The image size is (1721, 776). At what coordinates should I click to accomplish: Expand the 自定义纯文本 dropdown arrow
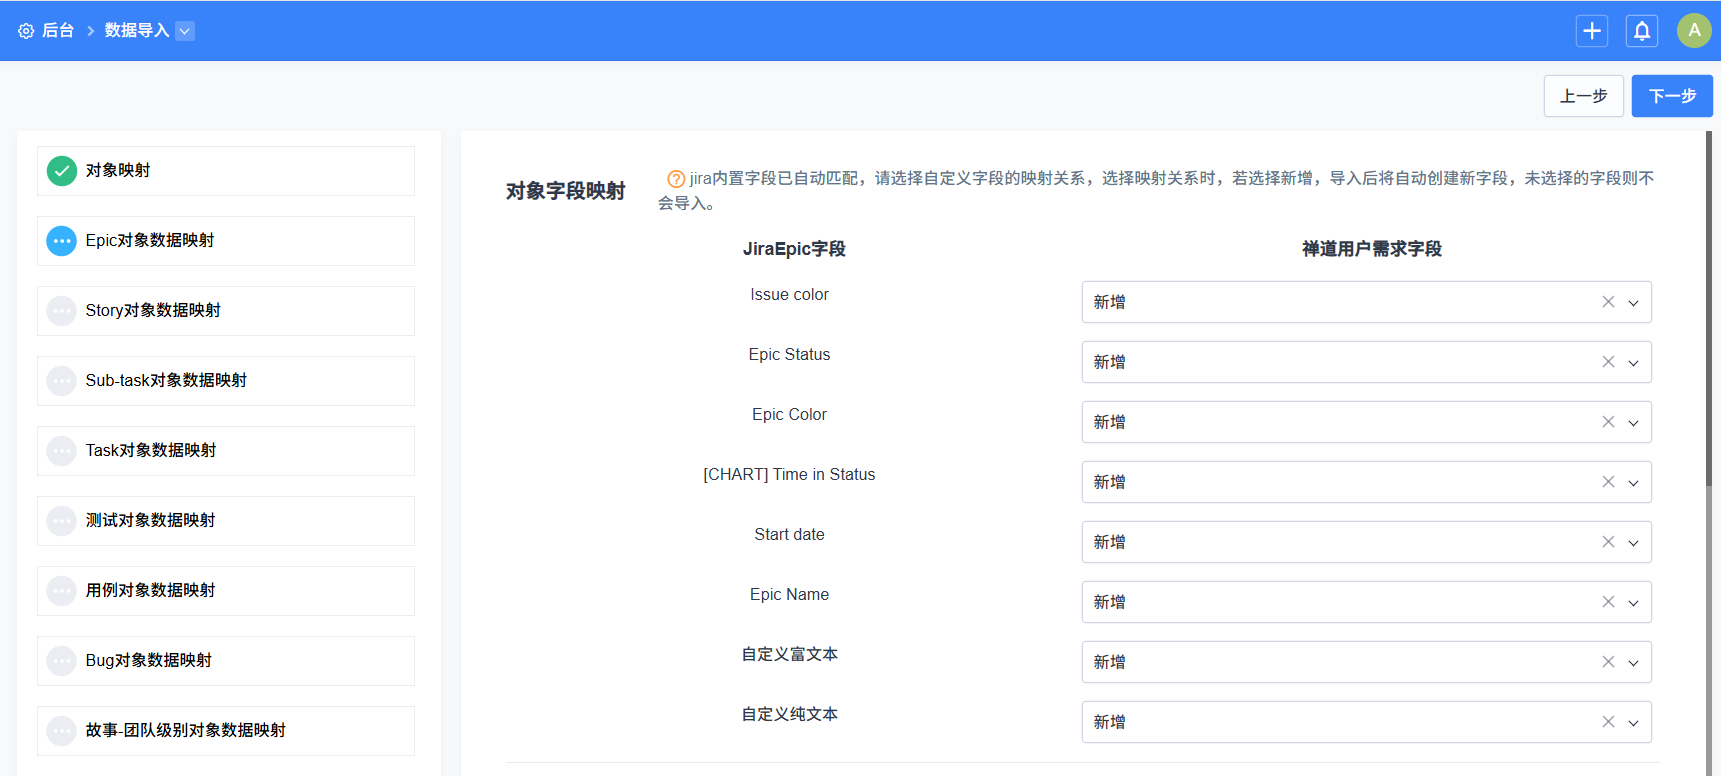tap(1633, 723)
